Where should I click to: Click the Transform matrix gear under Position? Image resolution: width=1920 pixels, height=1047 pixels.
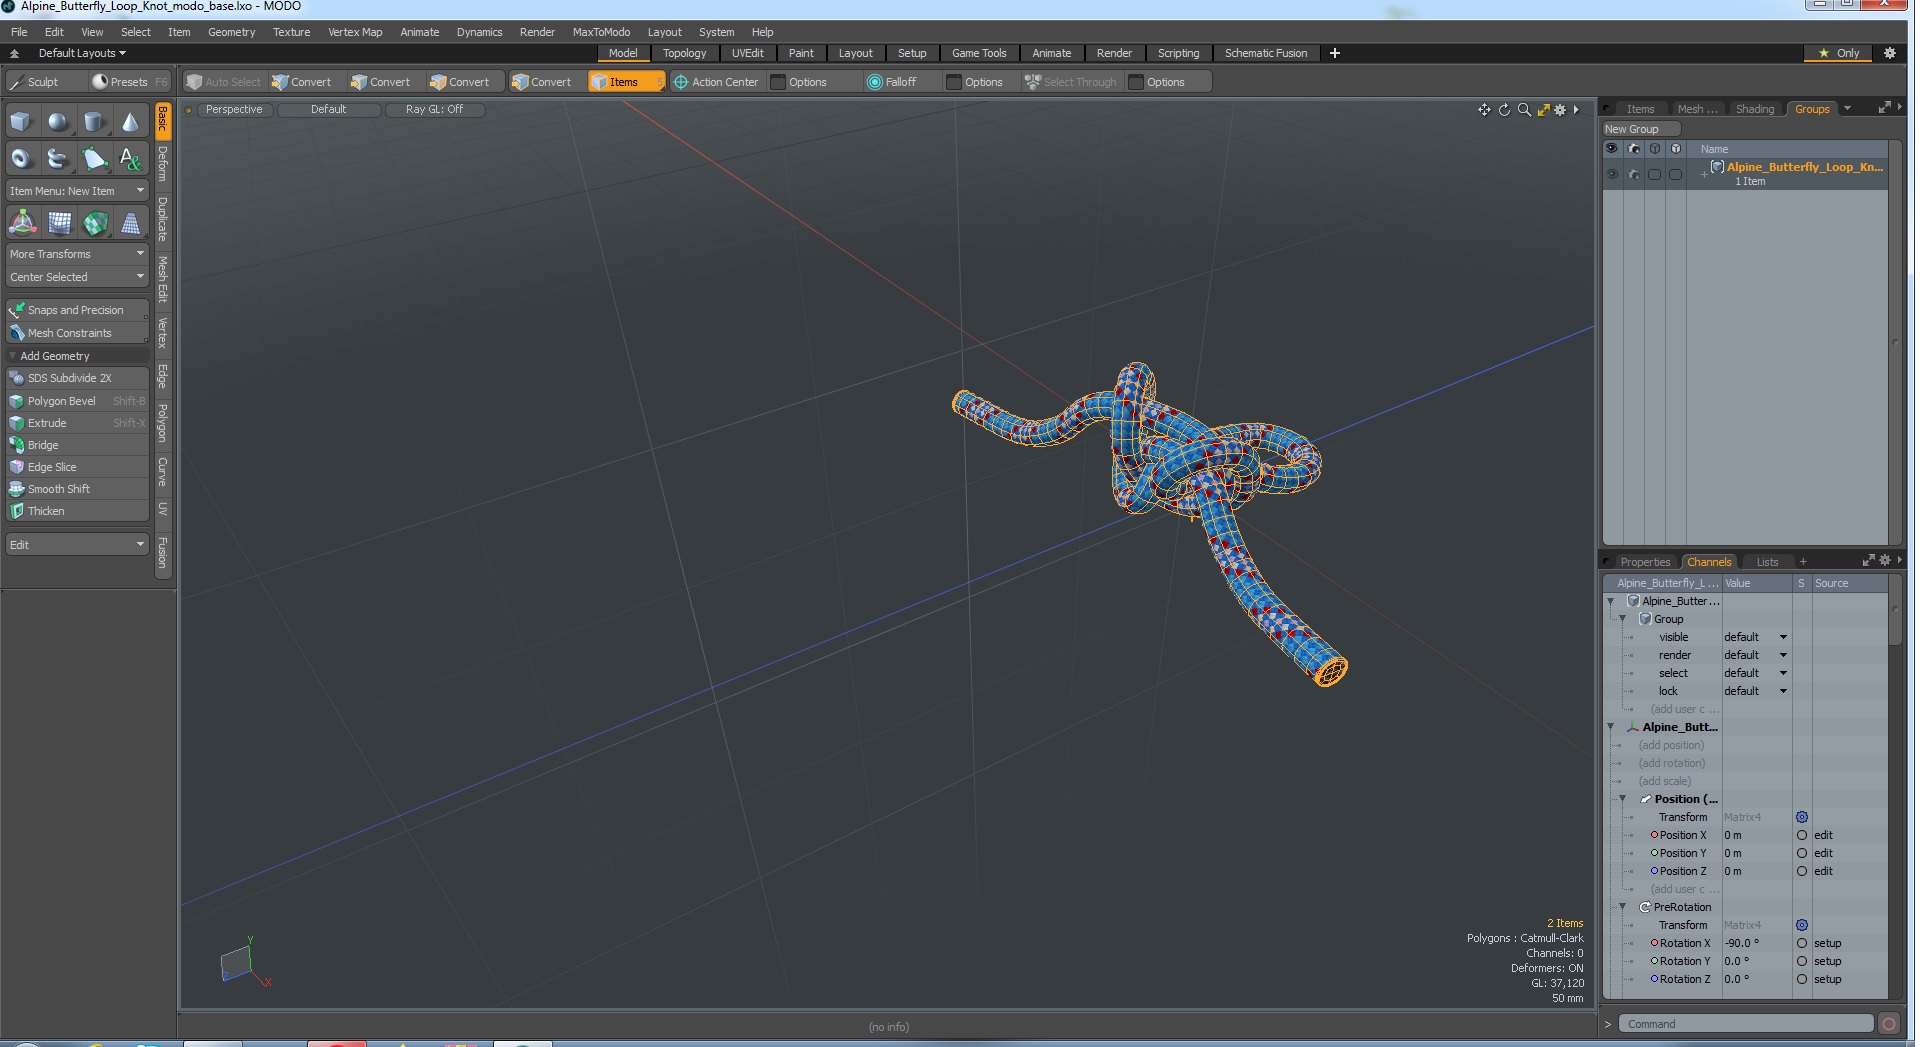click(1802, 817)
